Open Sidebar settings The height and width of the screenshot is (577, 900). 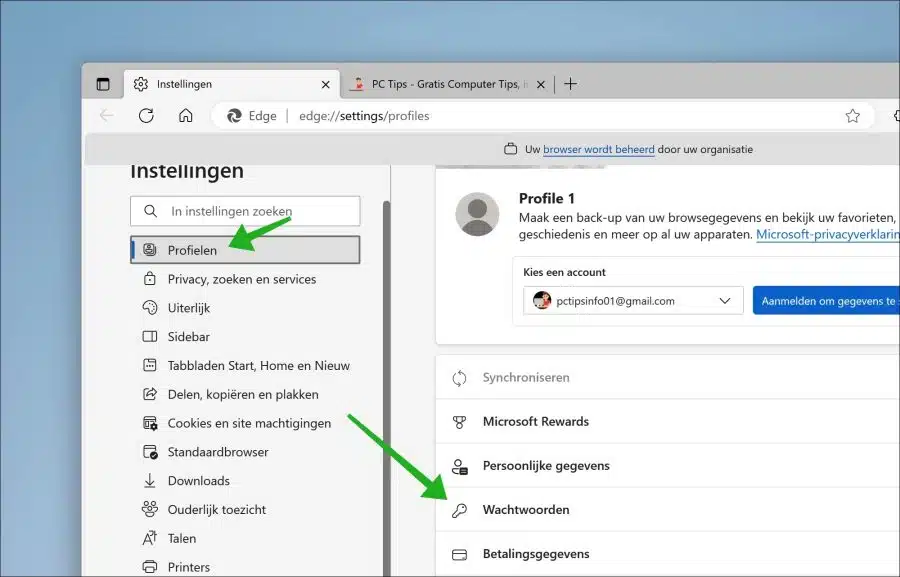[x=245, y=336]
